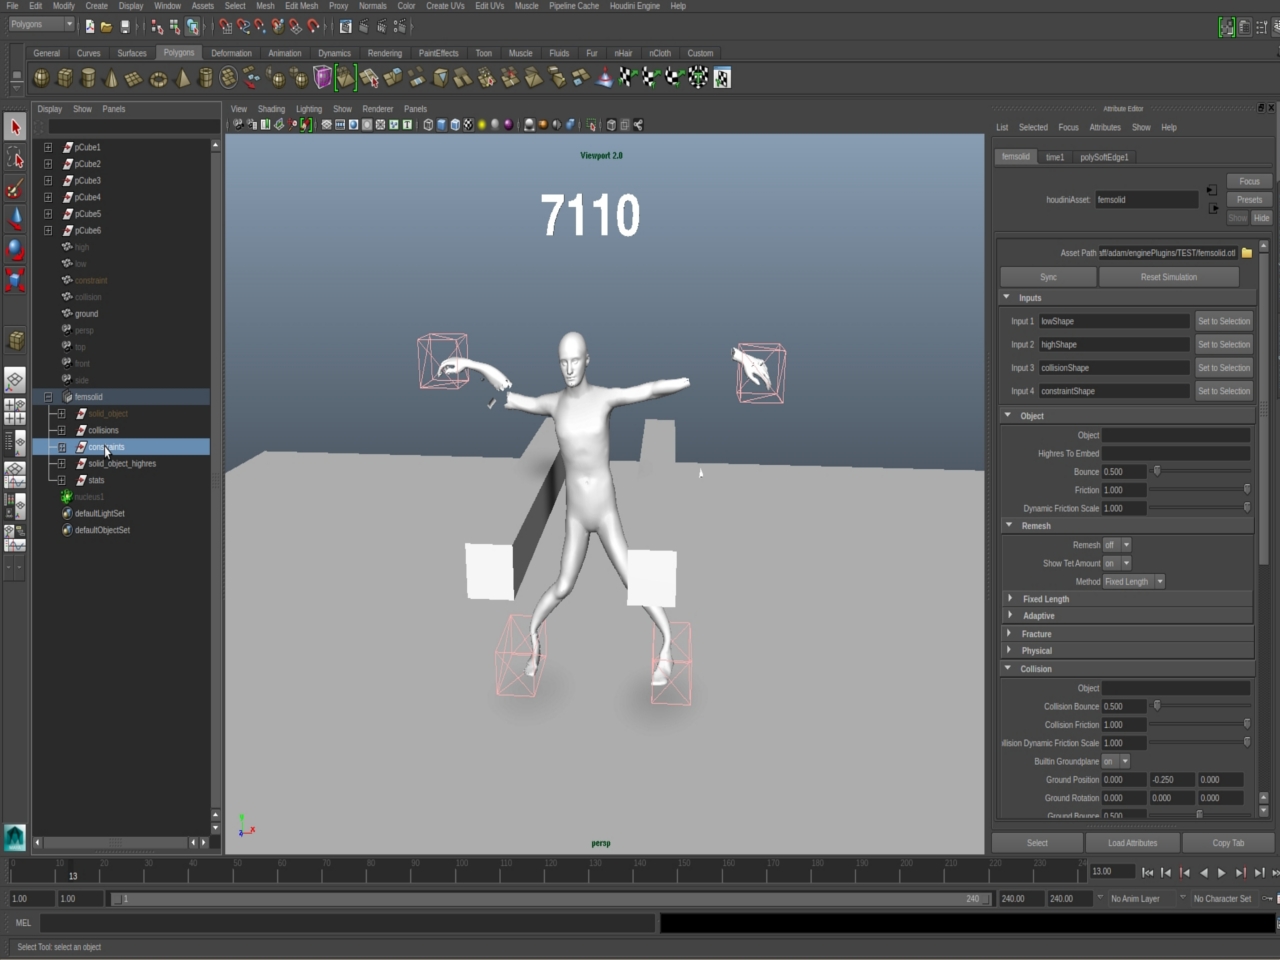
Task: Click Set to Selection for Input 1
Action: [x=1223, y=321]
